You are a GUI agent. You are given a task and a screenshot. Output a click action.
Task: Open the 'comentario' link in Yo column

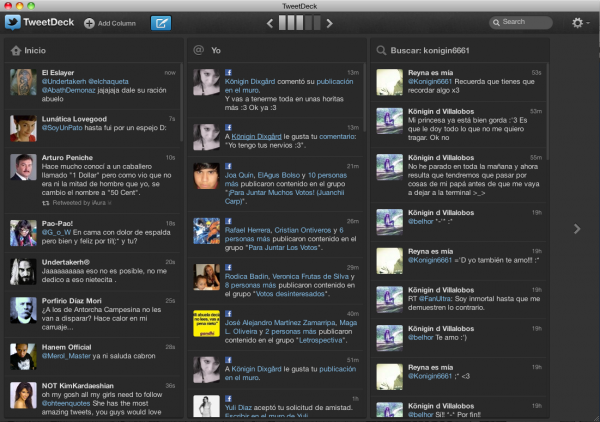click(x=337, y=137)
